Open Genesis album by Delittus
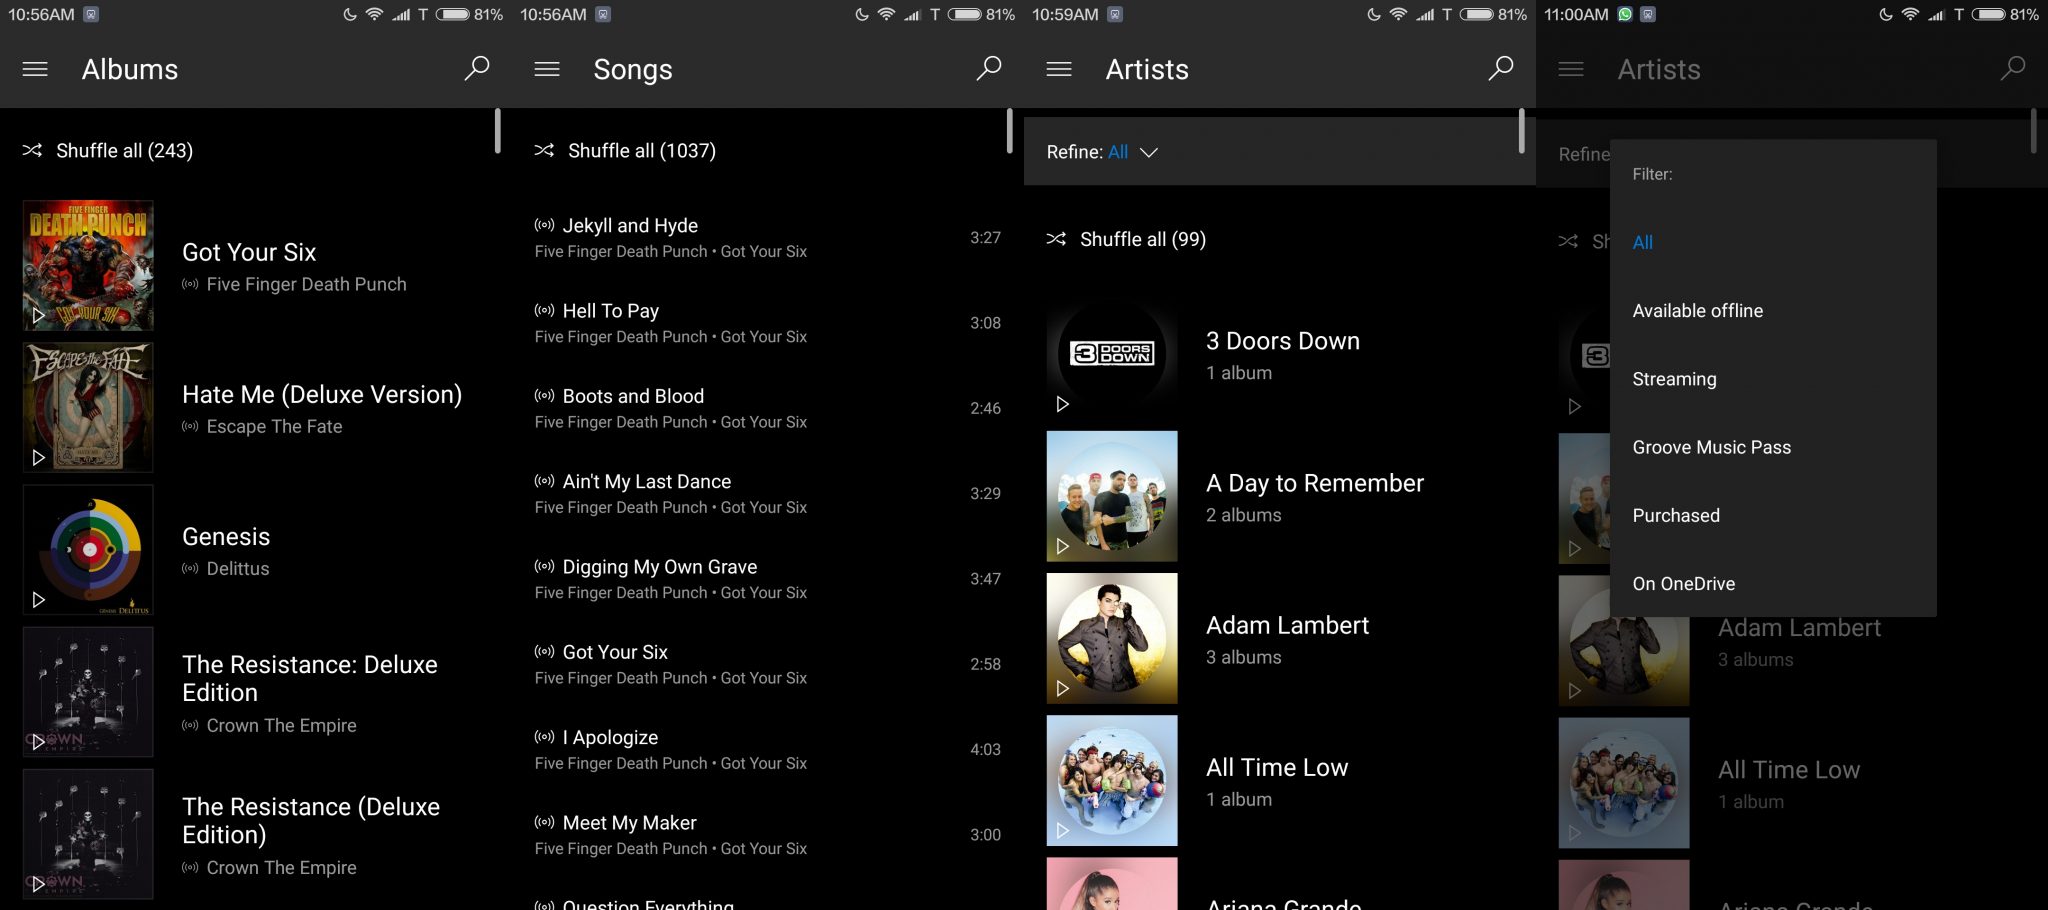This screenshot has width=2048, height=910. coord(226,537)
